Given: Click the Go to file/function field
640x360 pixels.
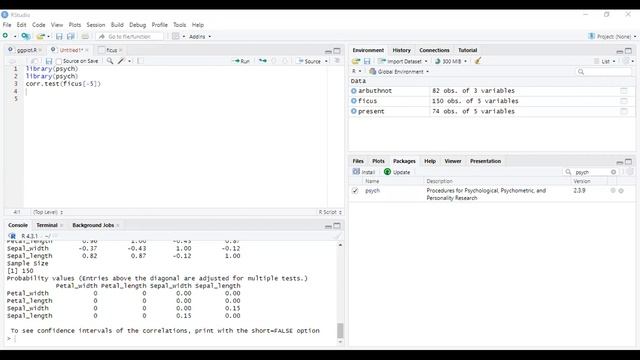Looking at the screenshot, I should 130,36.
